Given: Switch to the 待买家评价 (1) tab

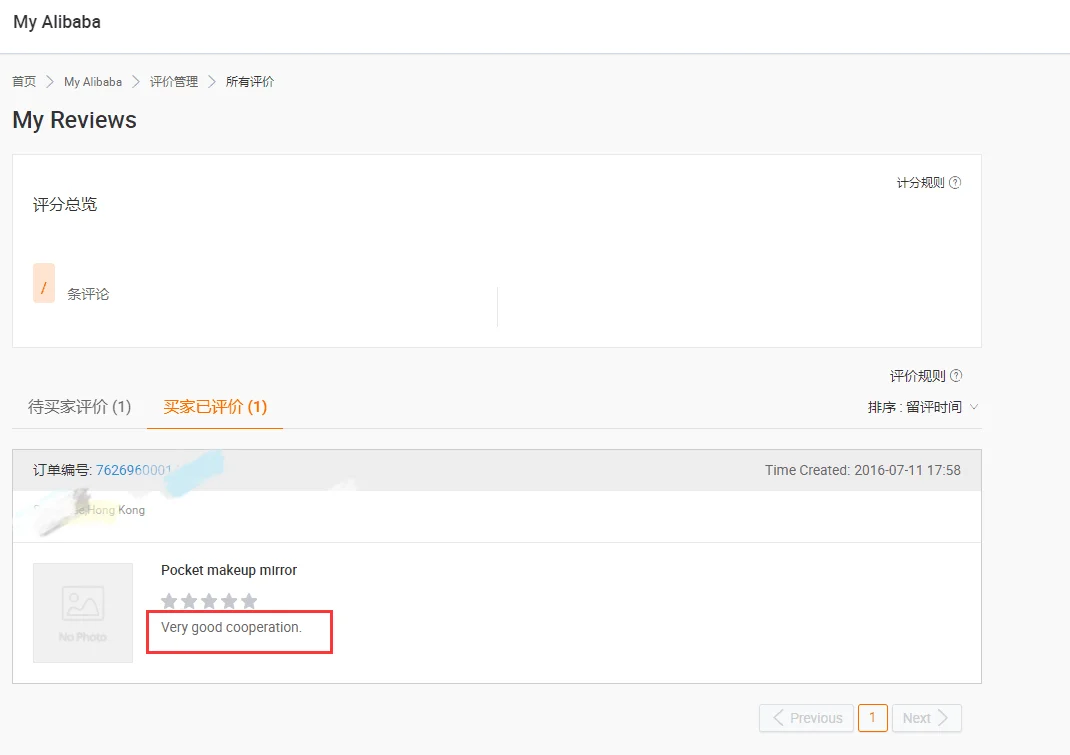Looking at the screenshot, I should tap(79, 407).
